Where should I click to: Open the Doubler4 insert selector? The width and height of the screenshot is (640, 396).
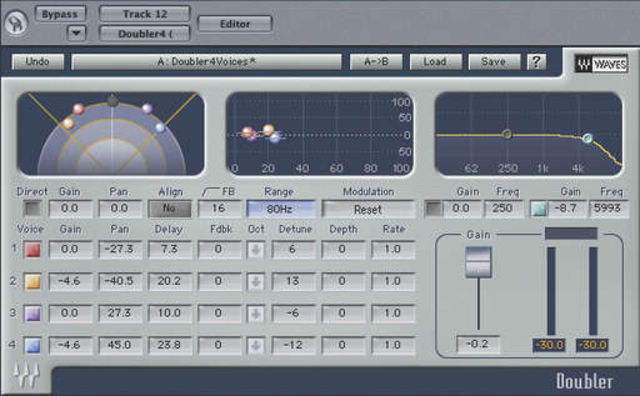click(145, 33)
